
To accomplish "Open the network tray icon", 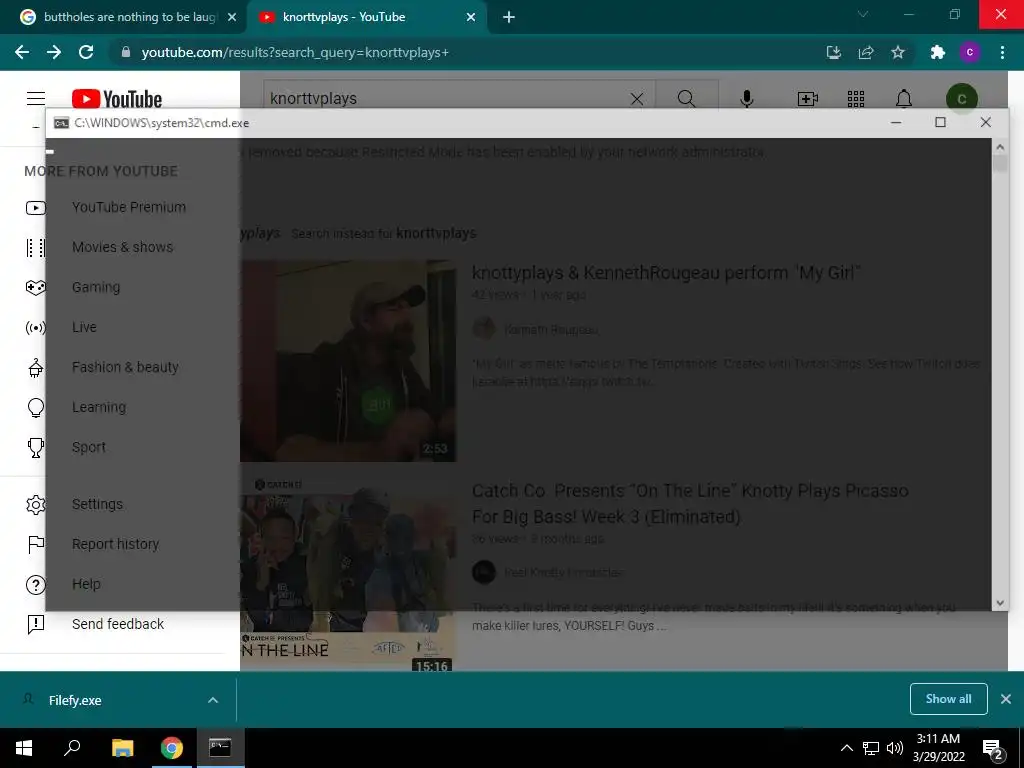I will (871, 748).
